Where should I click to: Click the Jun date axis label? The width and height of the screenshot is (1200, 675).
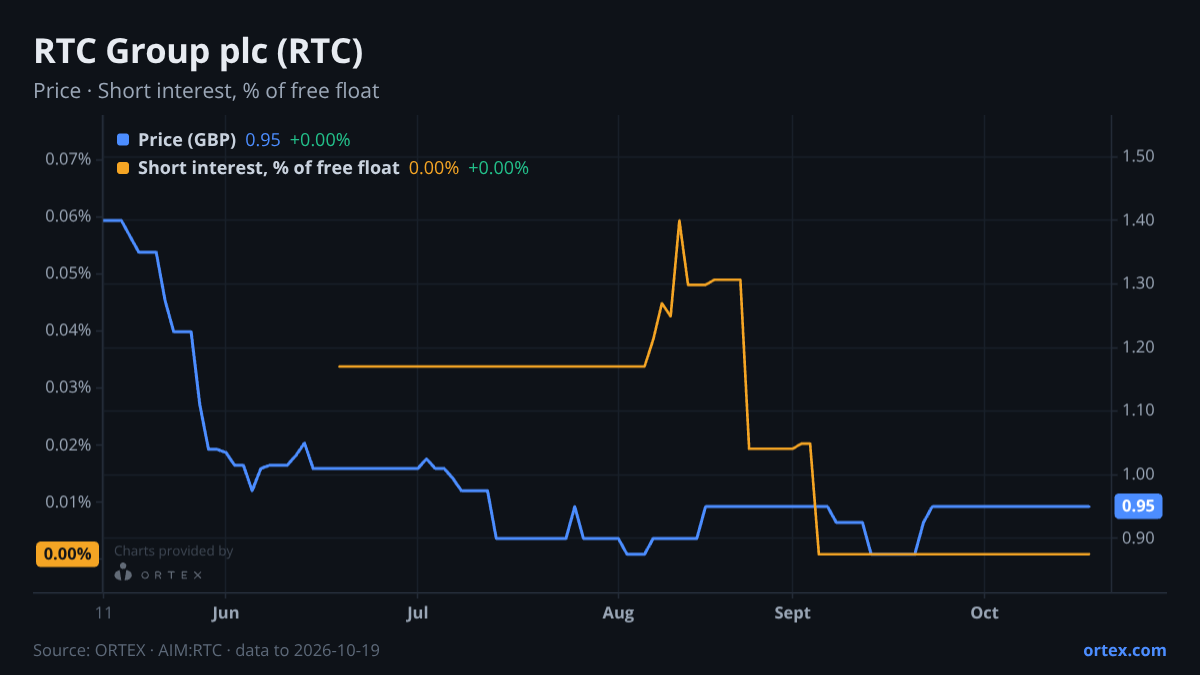[x=226, y=613]
